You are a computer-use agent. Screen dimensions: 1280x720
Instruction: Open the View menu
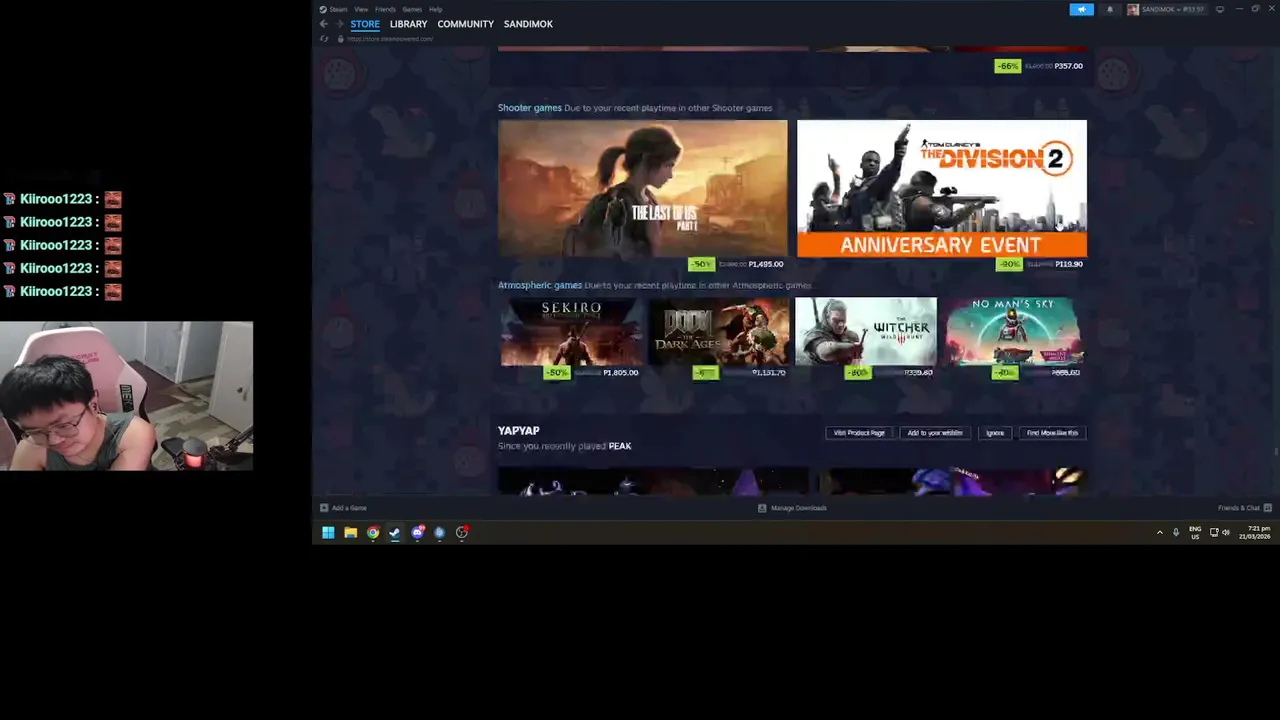pyautogui.click(x=361, y=9)
